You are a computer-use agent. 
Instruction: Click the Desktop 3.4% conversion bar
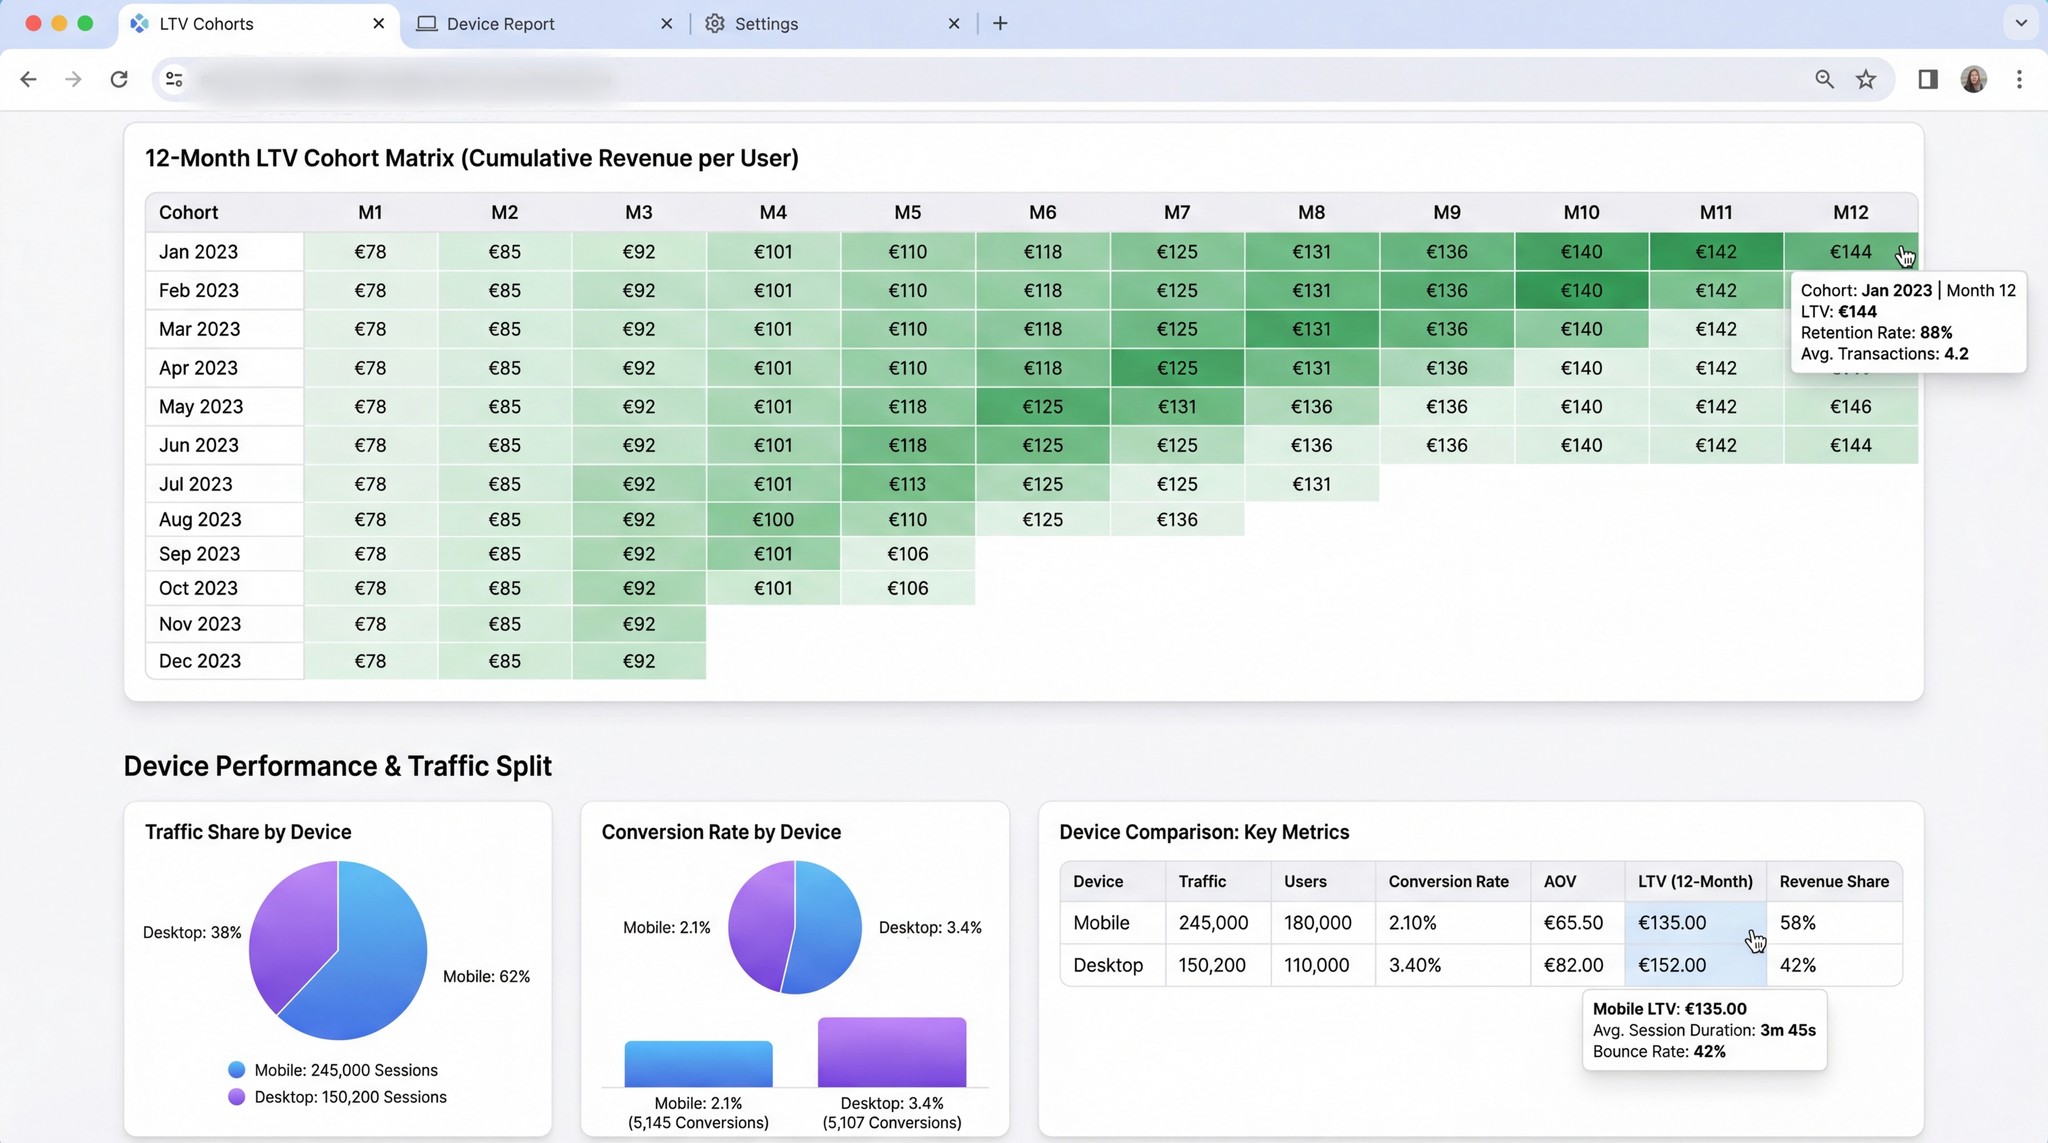(x=892, y=1052)
